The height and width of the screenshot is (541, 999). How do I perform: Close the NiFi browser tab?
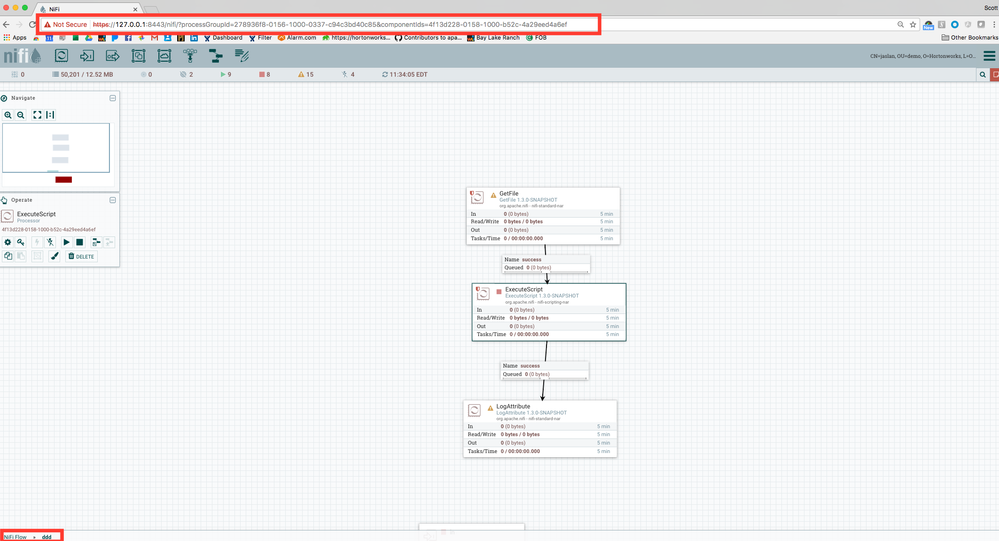(135, 10)
